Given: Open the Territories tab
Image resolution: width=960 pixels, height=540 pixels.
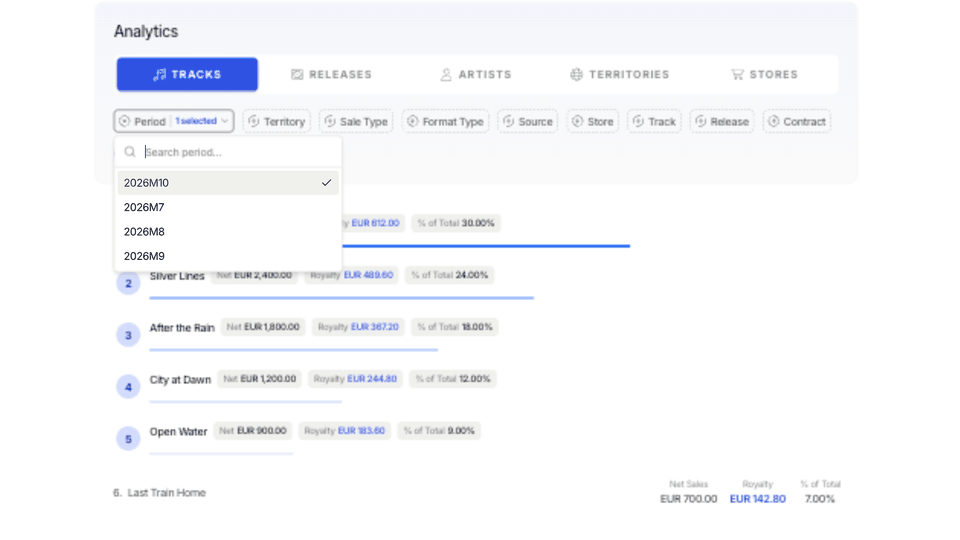Looking at the screenshot, I should (620, 75).
